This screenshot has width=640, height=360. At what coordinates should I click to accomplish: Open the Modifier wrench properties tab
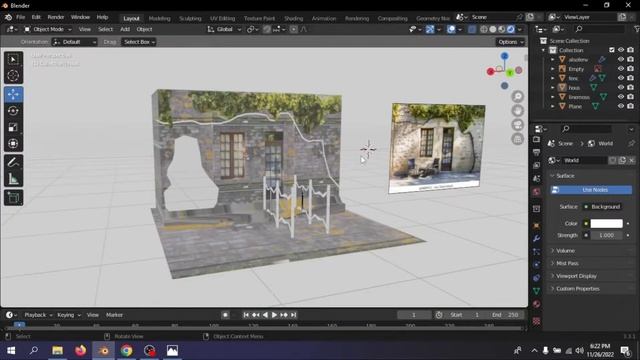536,238
